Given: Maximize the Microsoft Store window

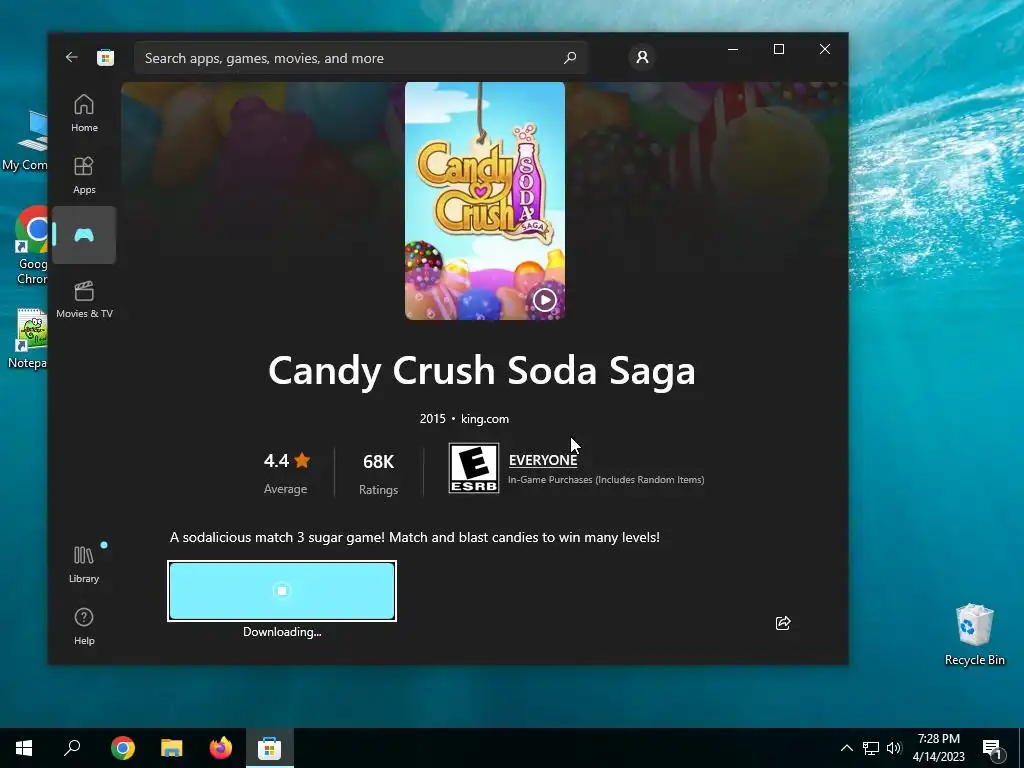Looking at the screenshot, I should (x=778, y=49).
